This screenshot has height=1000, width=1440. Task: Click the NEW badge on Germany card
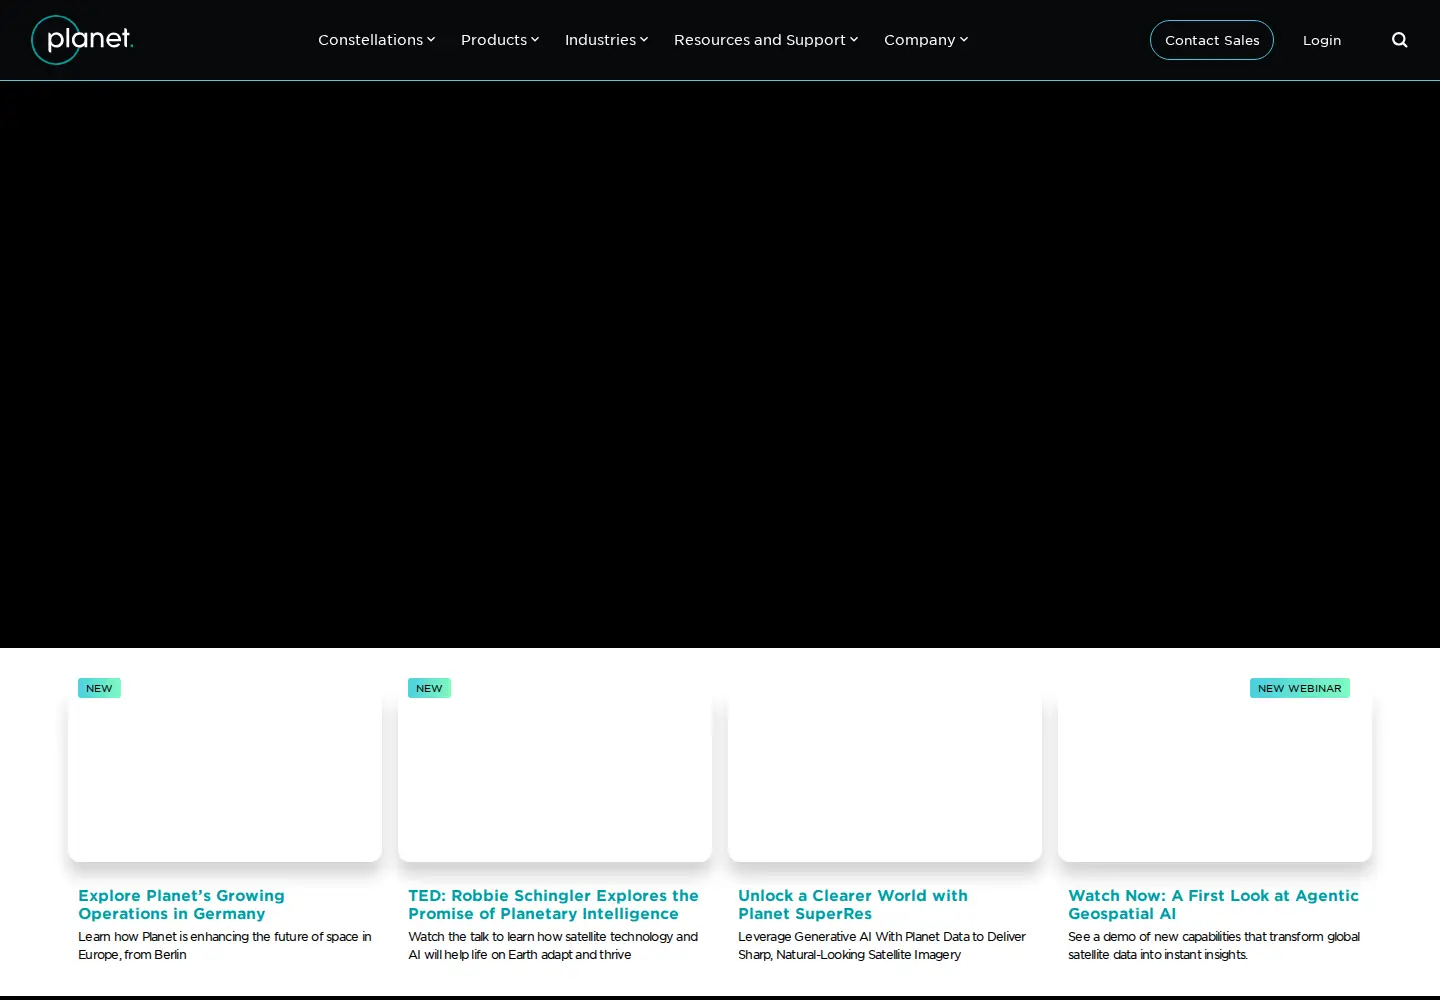click(x=99, y=688)
